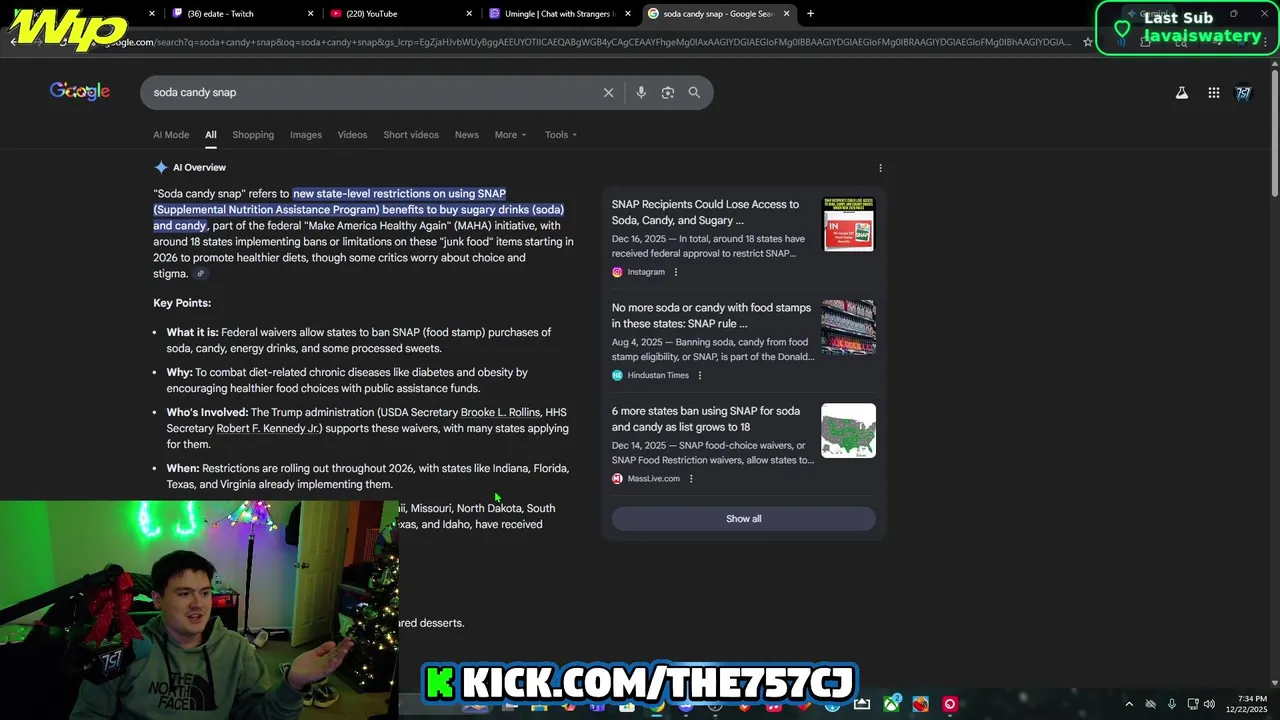Submit search with magnifying glass icon
Image resolution: width=1280 pixels, height=720 pixels.
tap(694, 92)
